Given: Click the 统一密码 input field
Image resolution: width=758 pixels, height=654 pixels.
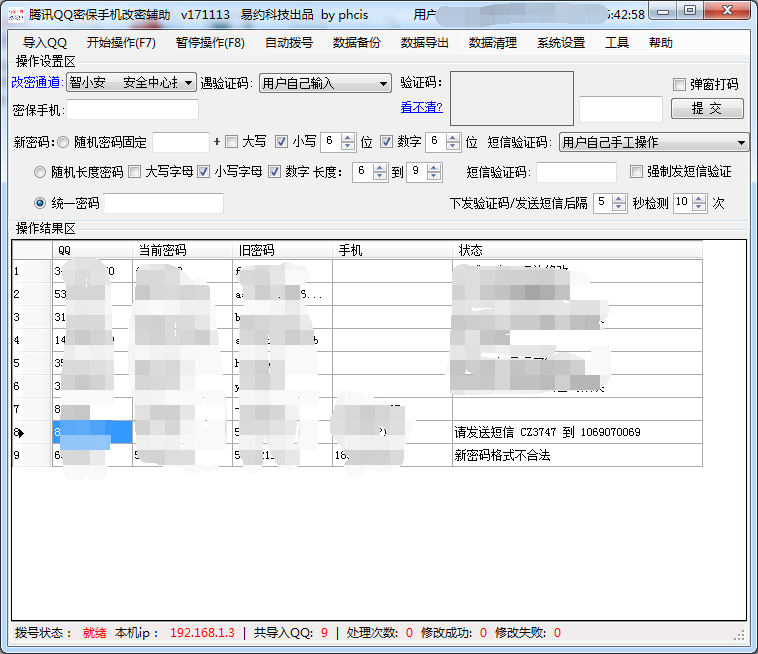Looking at the screenshot, I should pos(163,203).
